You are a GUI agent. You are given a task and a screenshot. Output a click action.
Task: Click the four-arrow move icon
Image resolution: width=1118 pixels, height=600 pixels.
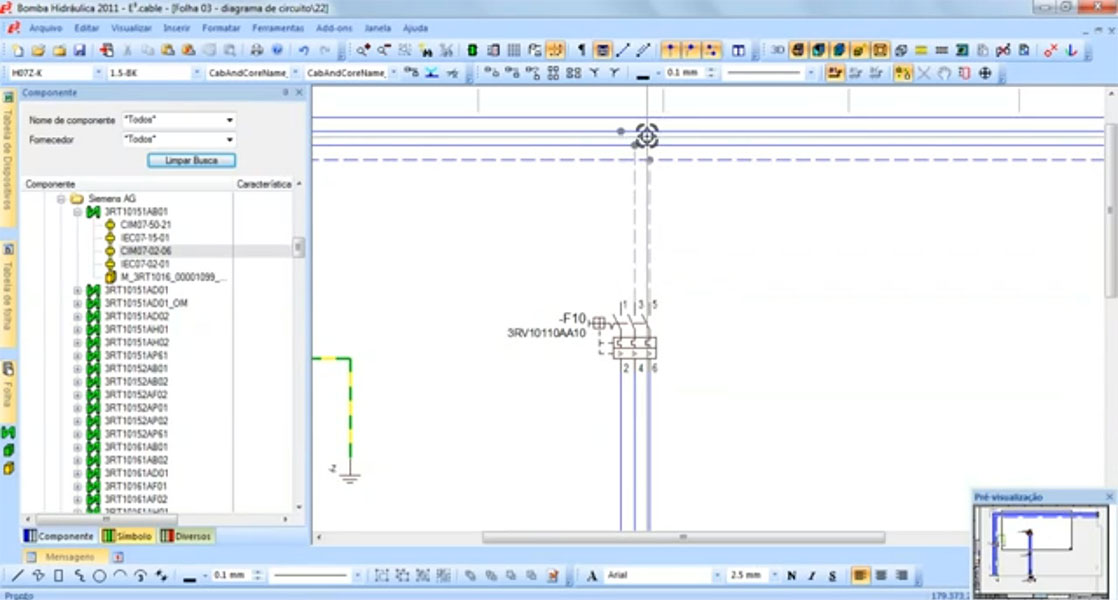point(985,73)
